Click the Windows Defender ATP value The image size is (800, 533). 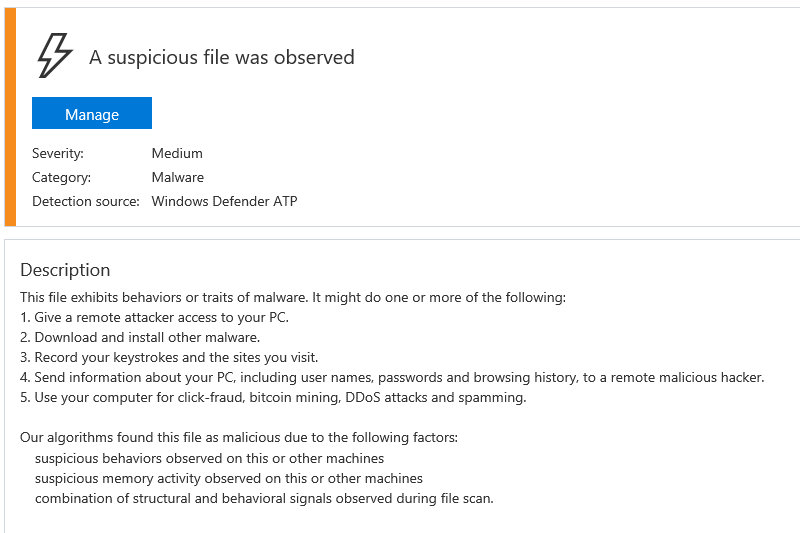click(224, 201)
